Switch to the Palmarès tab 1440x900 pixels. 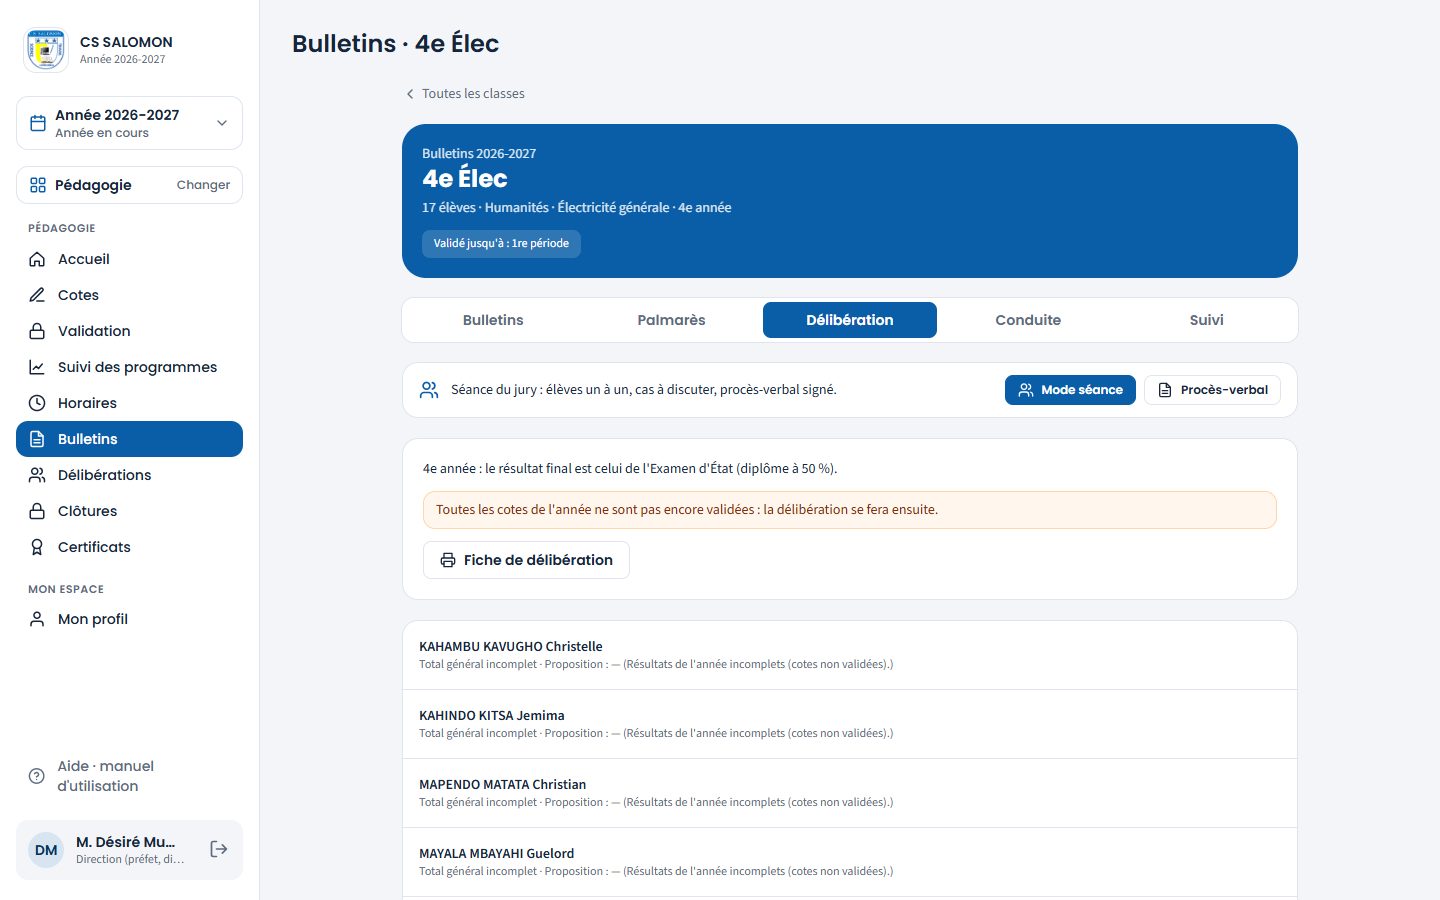[x=671, y=320]
